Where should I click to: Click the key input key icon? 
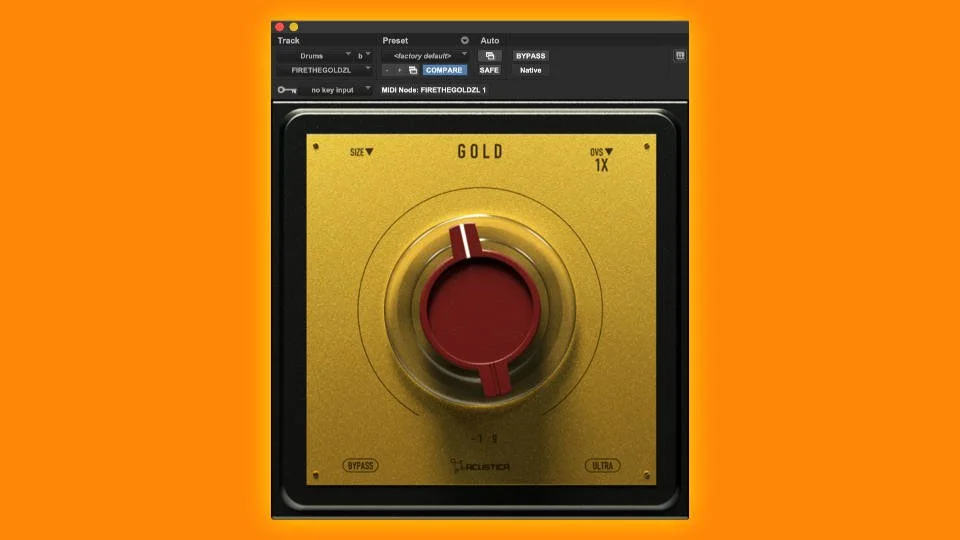287,90
